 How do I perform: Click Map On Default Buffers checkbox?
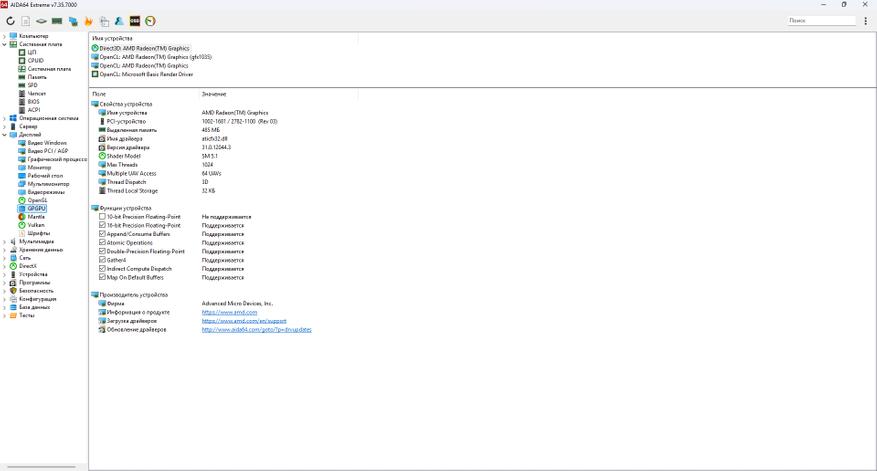click(x=102, y=277)
